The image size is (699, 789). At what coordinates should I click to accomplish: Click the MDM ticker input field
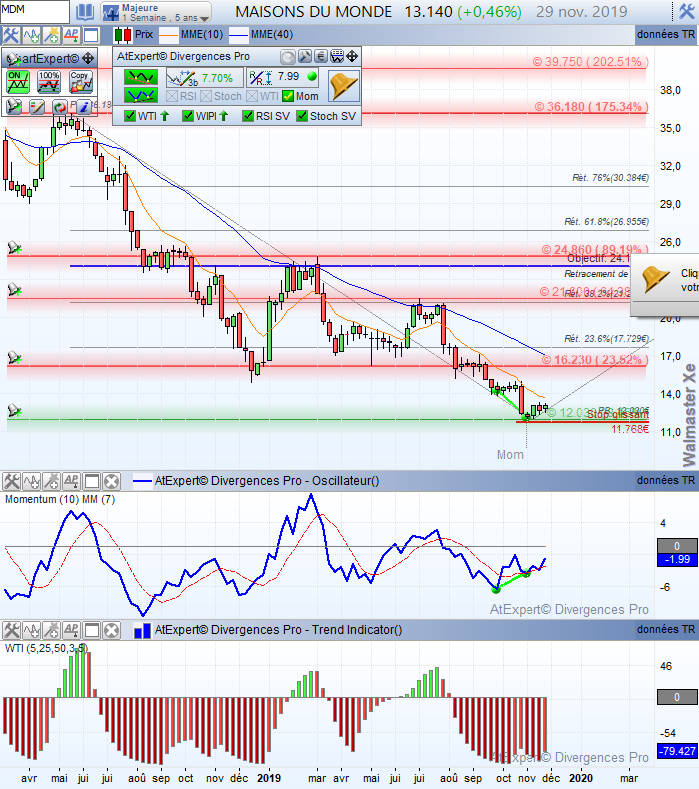click(x=35, y=12)
